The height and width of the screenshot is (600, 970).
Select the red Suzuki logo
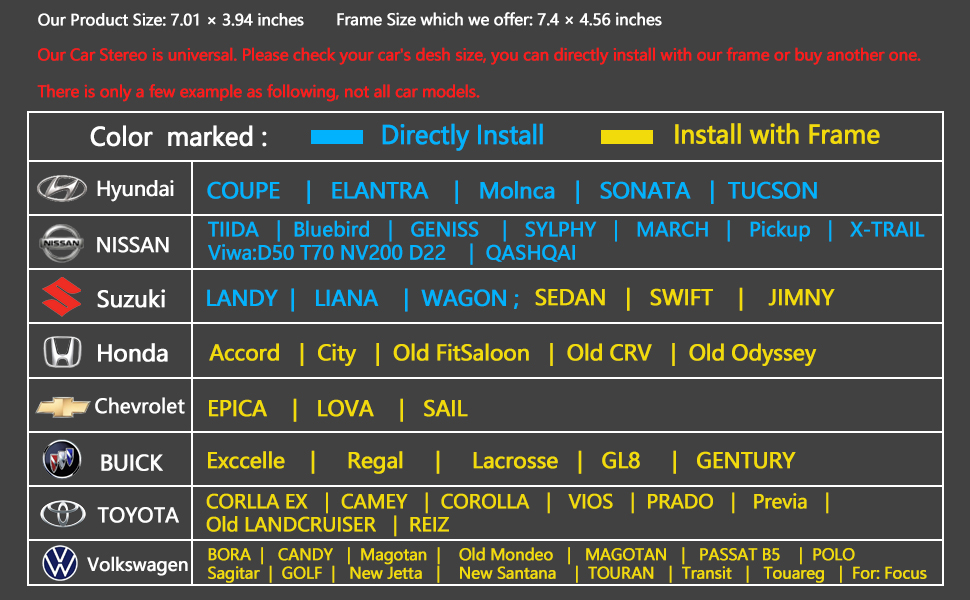(61, 298)
